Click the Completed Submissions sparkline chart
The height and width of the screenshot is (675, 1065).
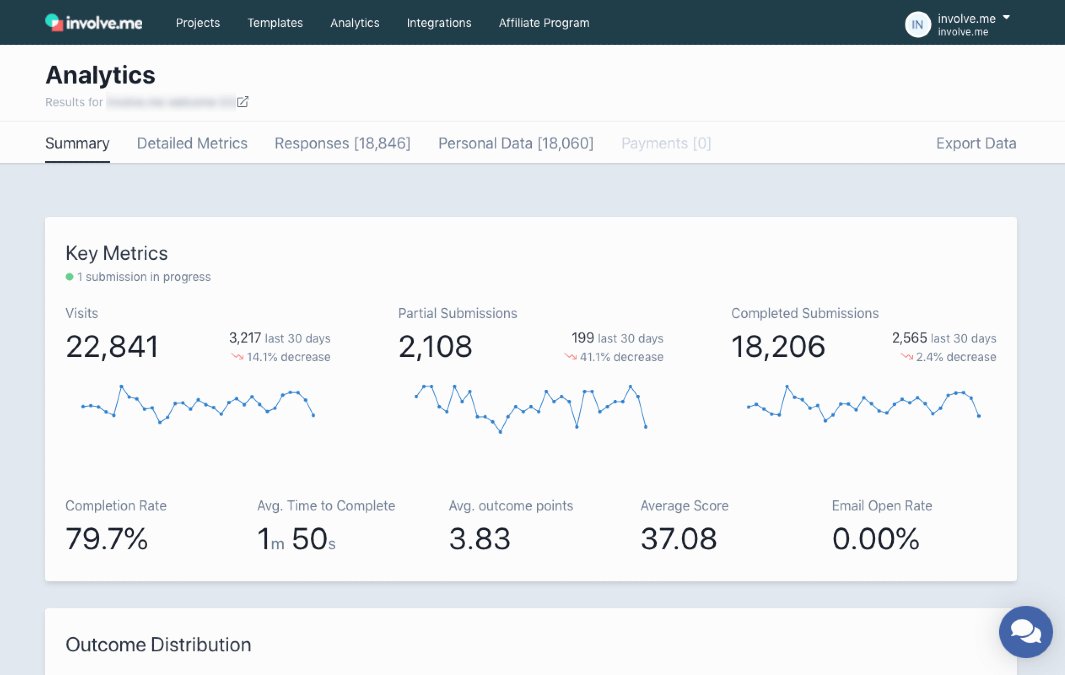pyautogui.click(x=863, y=404)
